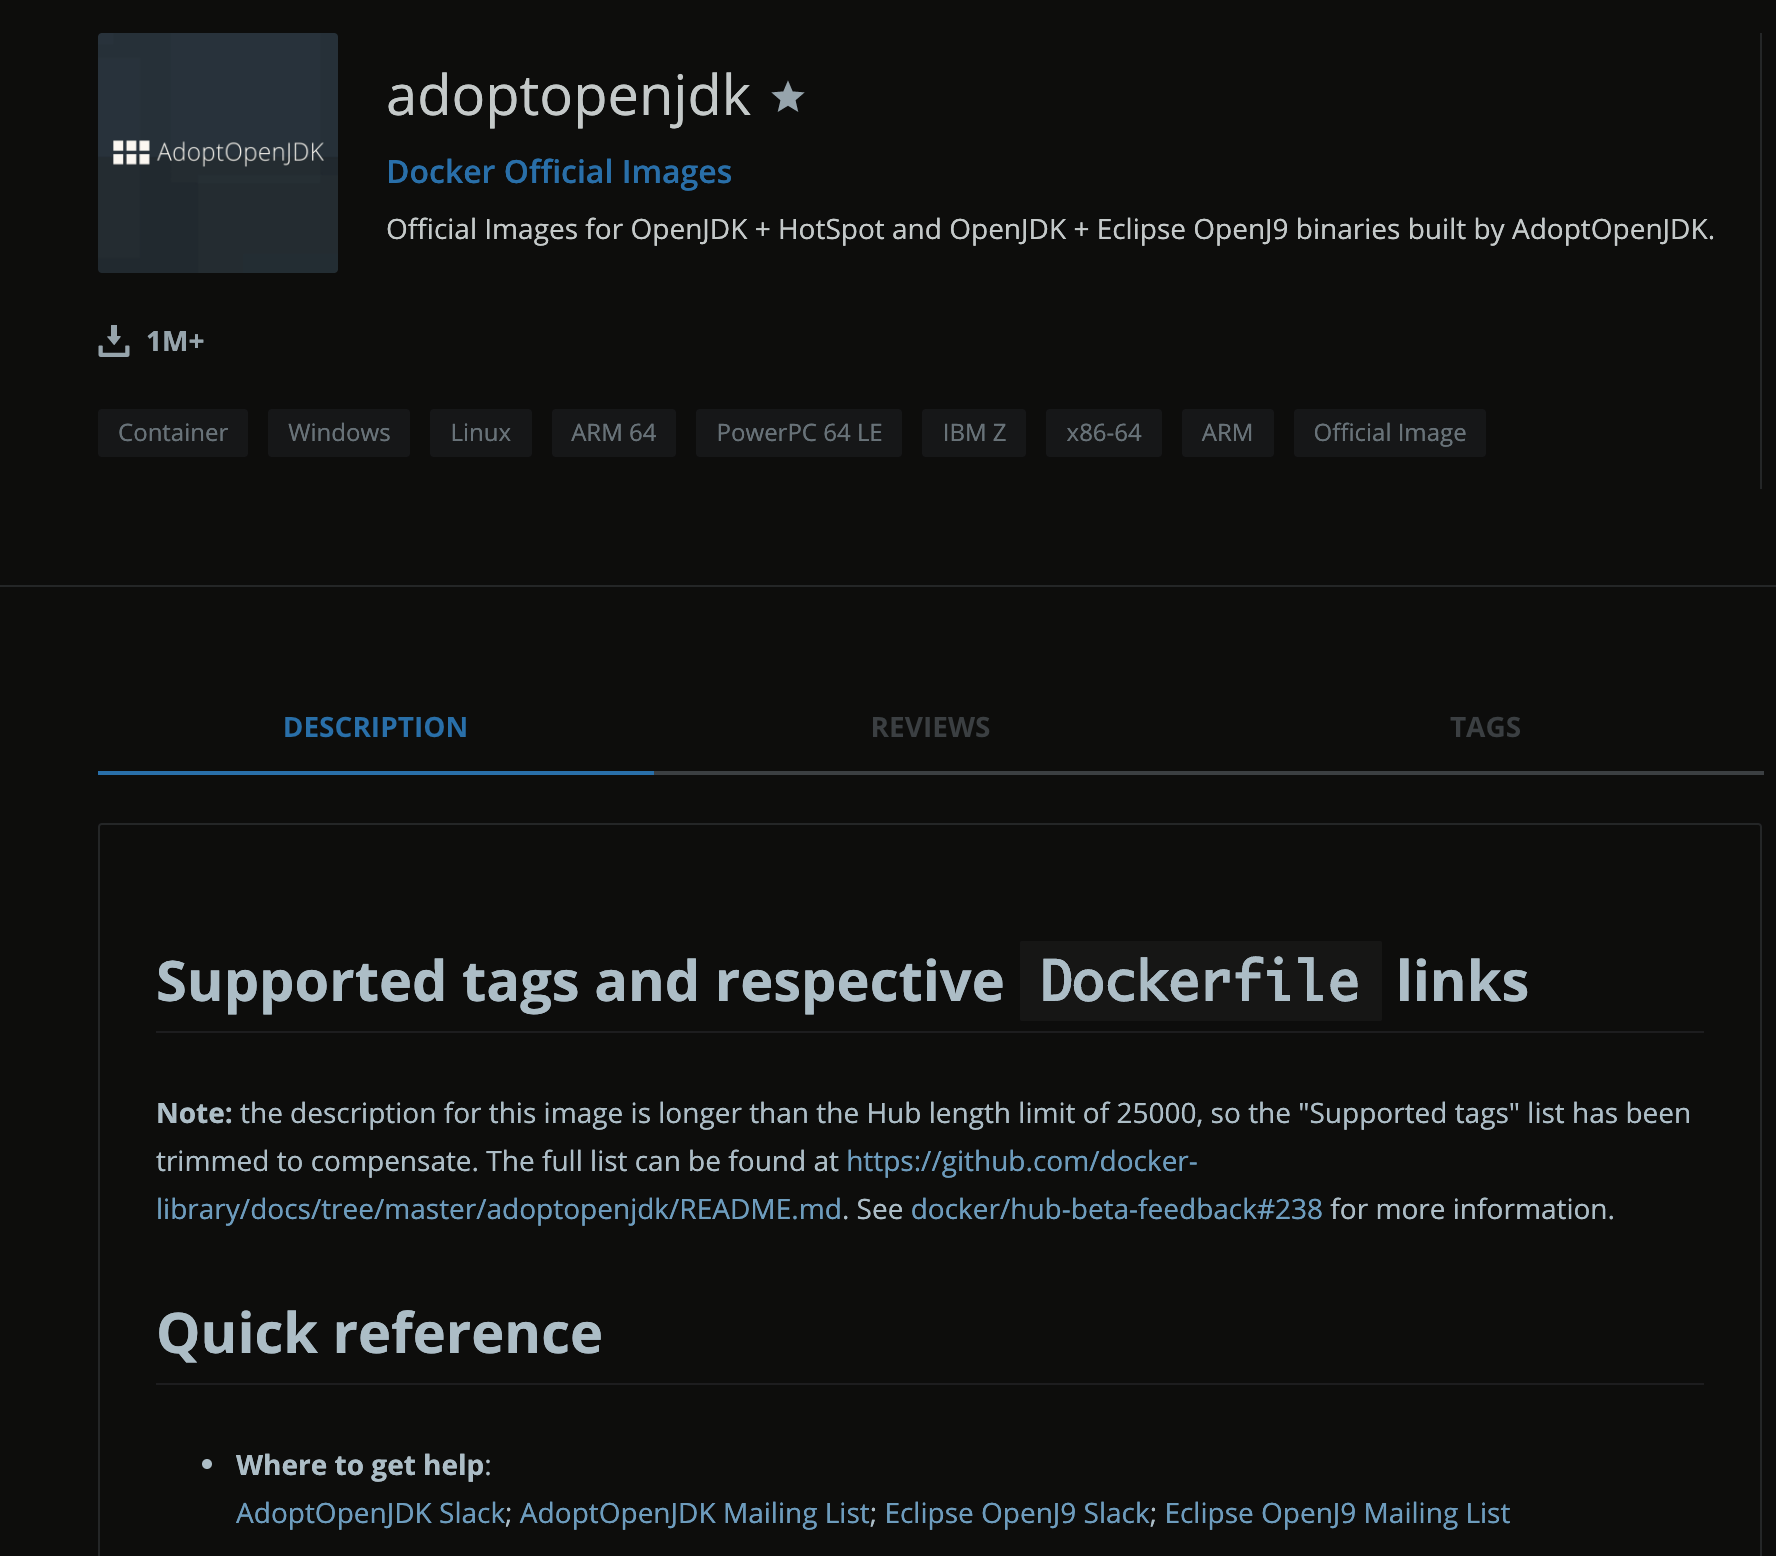Open the Eclipse OpenJ9 Slack link

point(1018,1513)
